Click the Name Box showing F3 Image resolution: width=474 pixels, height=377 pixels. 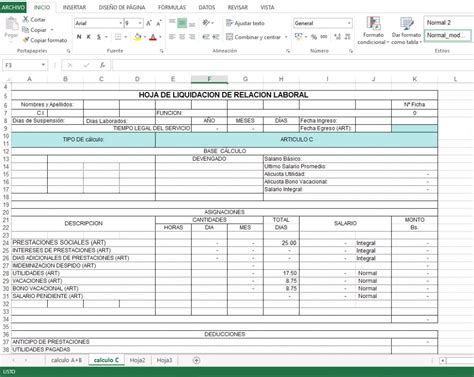coord(25,65)
